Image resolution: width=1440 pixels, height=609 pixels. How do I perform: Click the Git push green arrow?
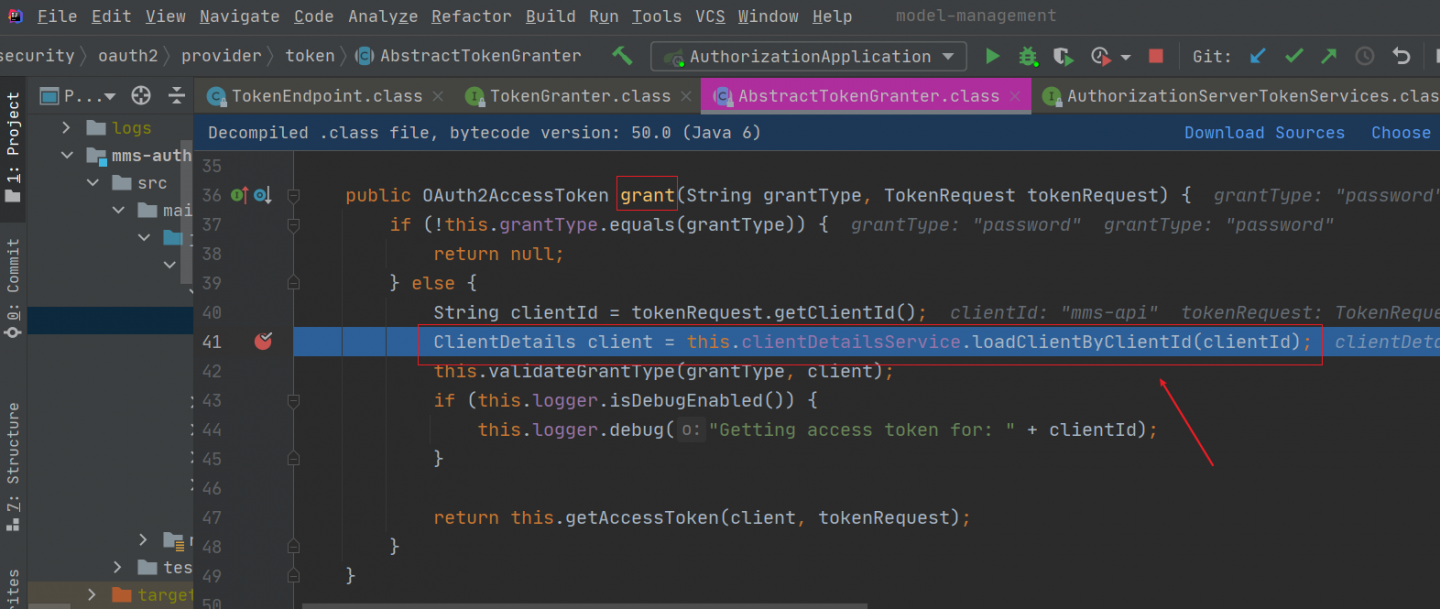[1329, 57]
